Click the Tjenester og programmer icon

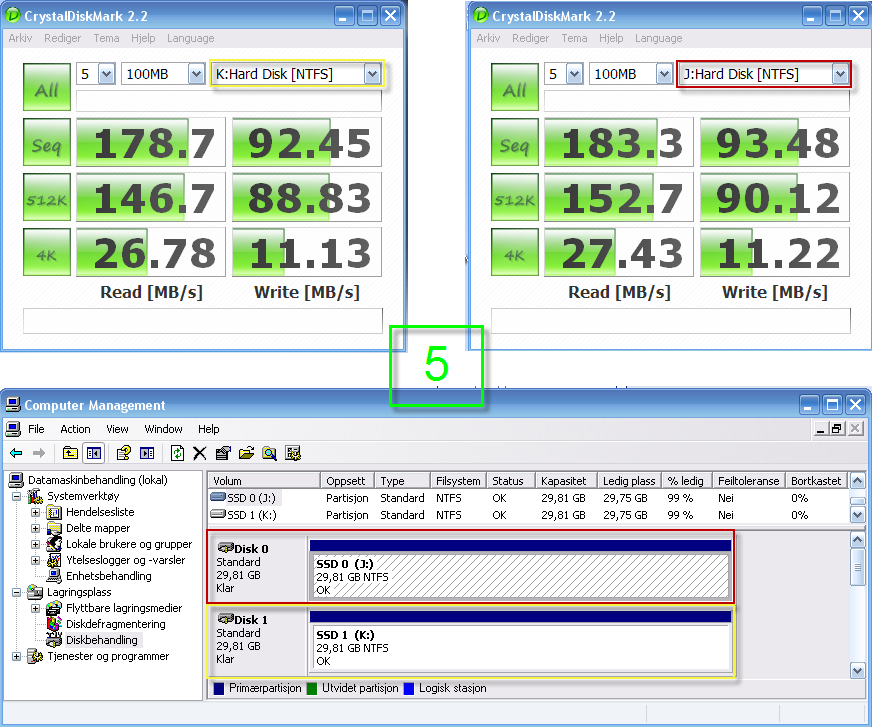pos(35,656)
